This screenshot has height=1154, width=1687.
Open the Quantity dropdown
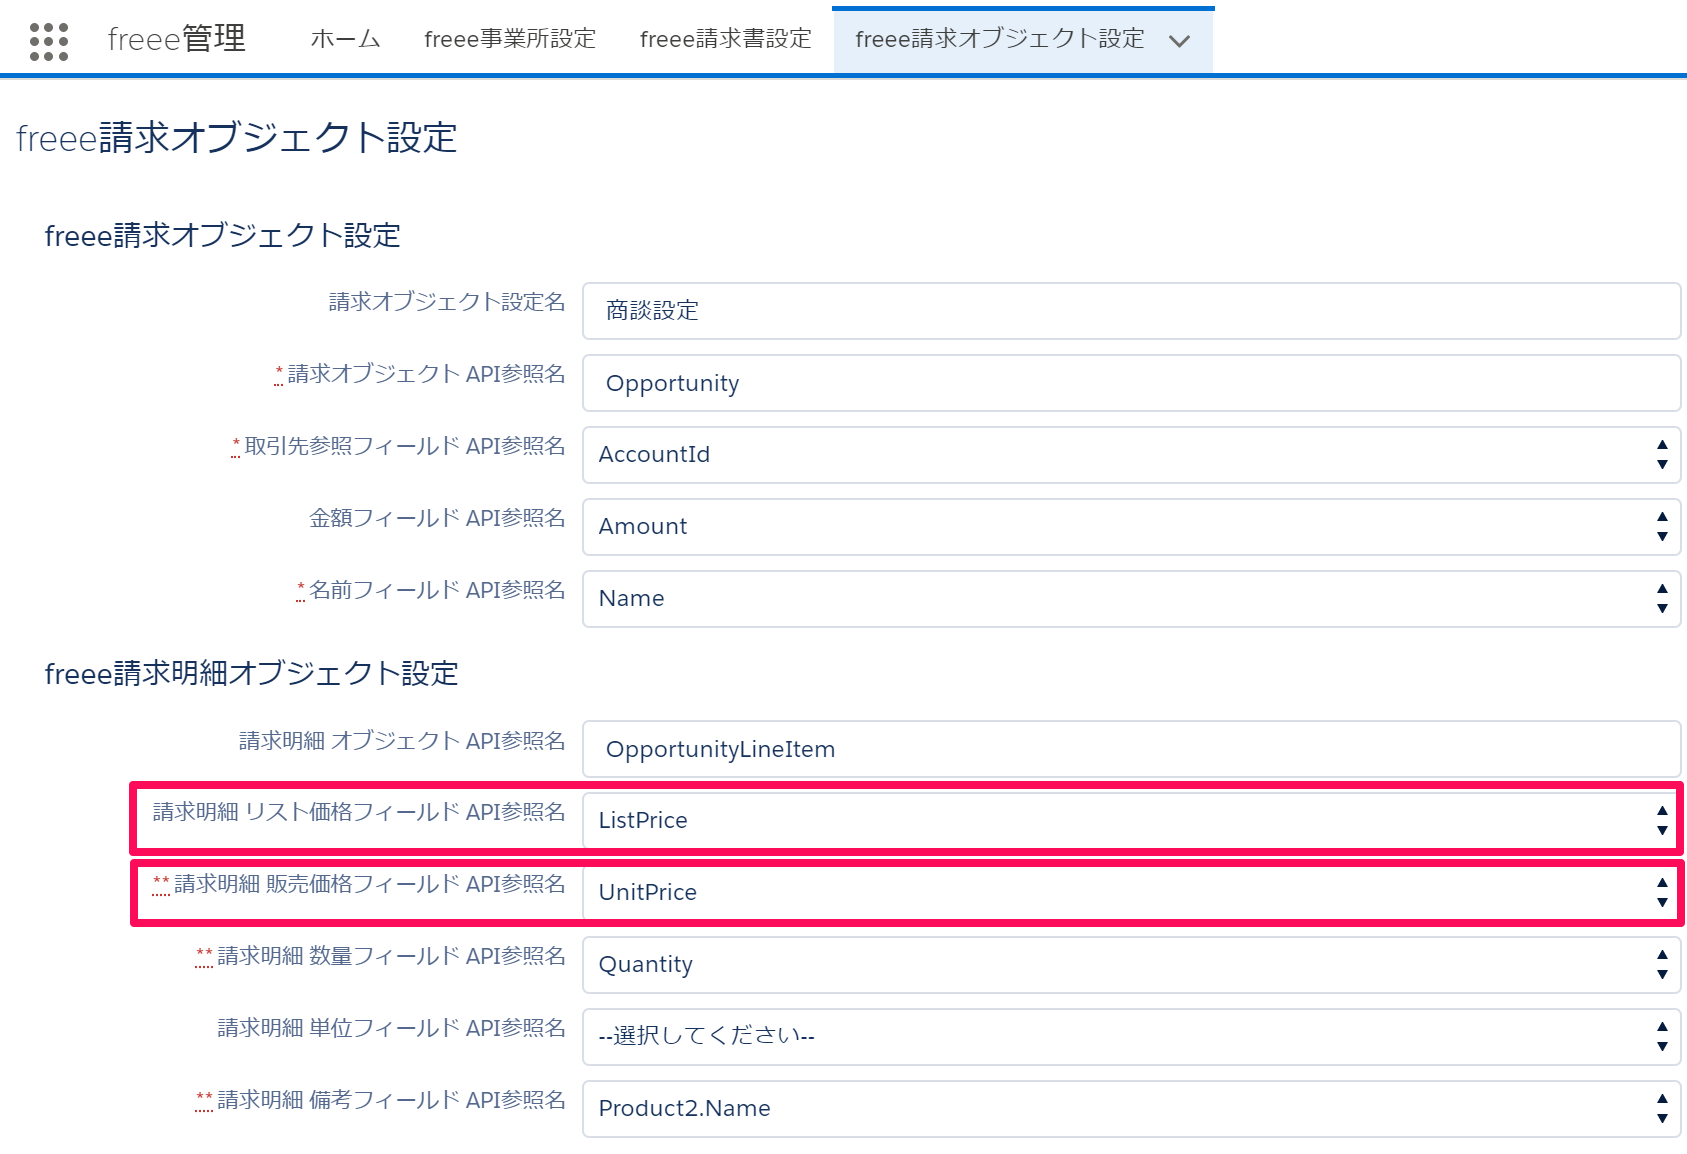[x=1131, y=965]
